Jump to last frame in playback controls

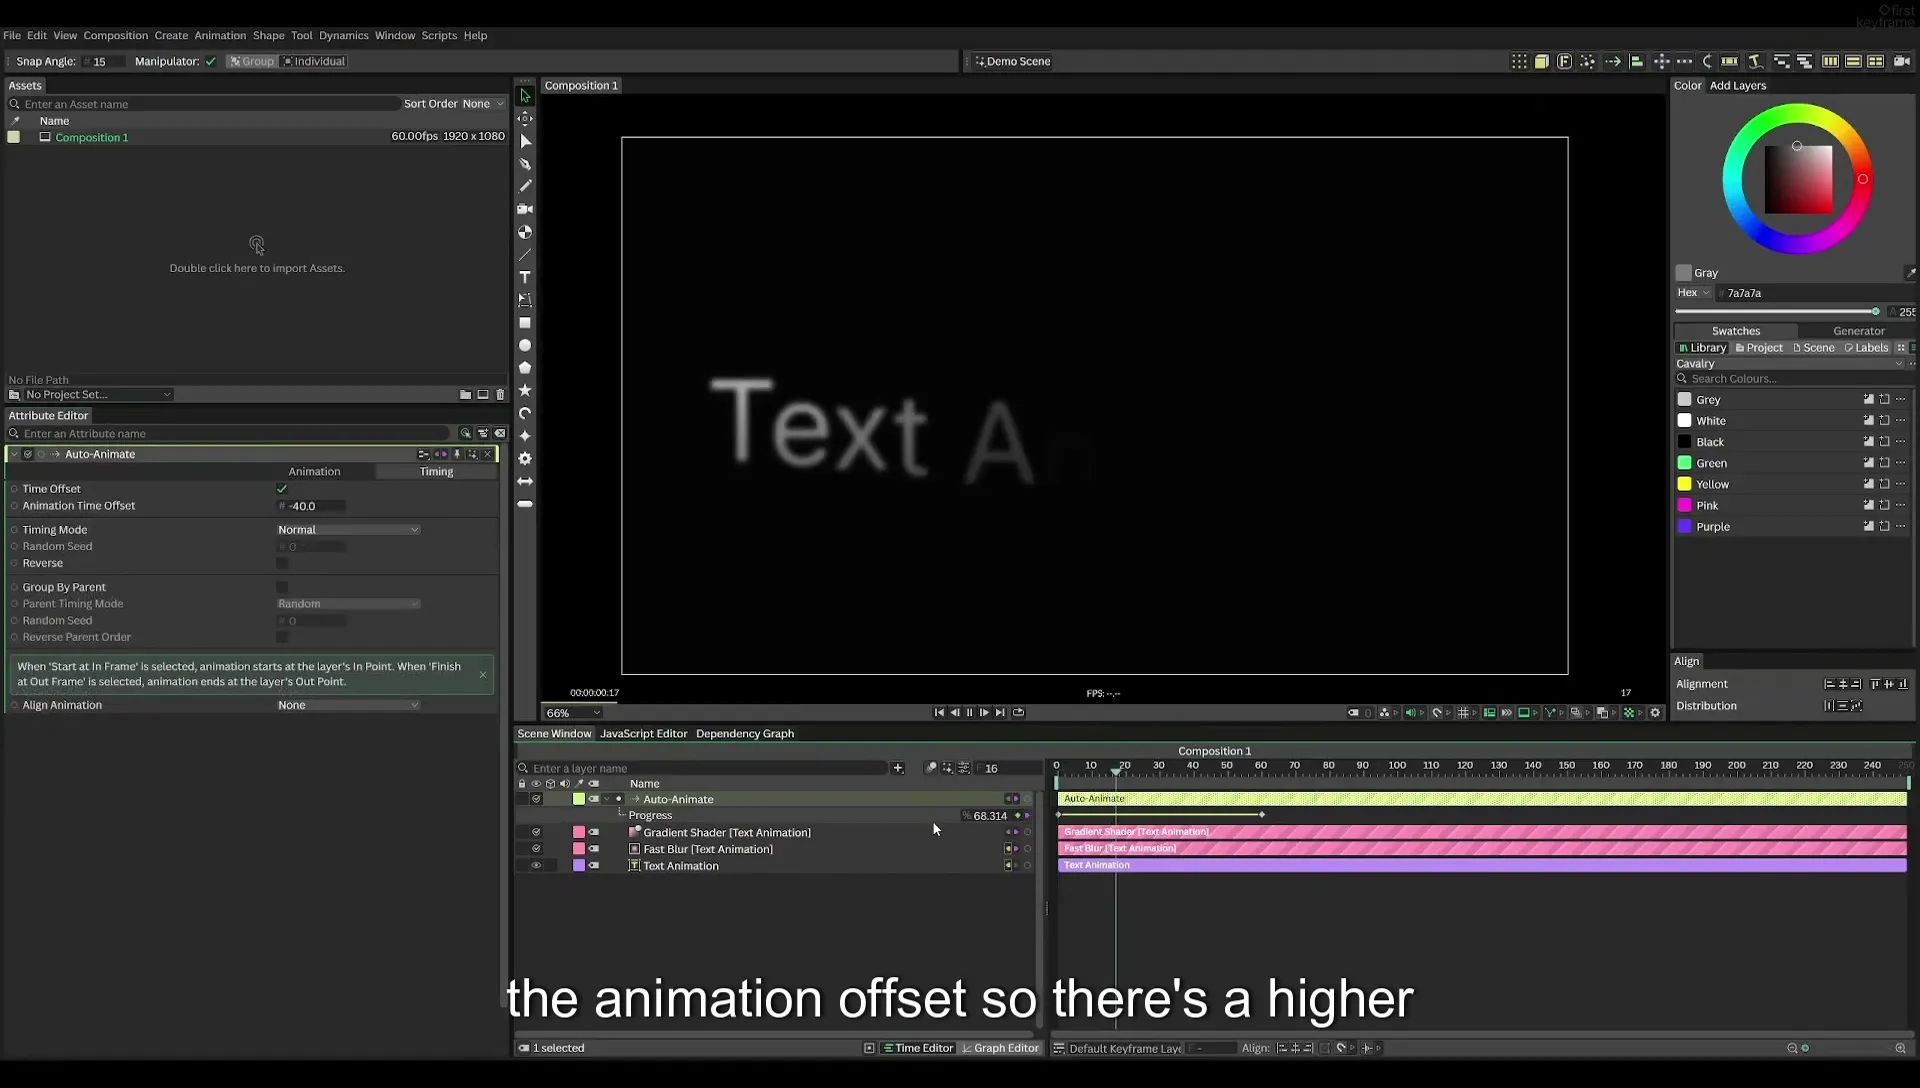[x=1000, y=713]
